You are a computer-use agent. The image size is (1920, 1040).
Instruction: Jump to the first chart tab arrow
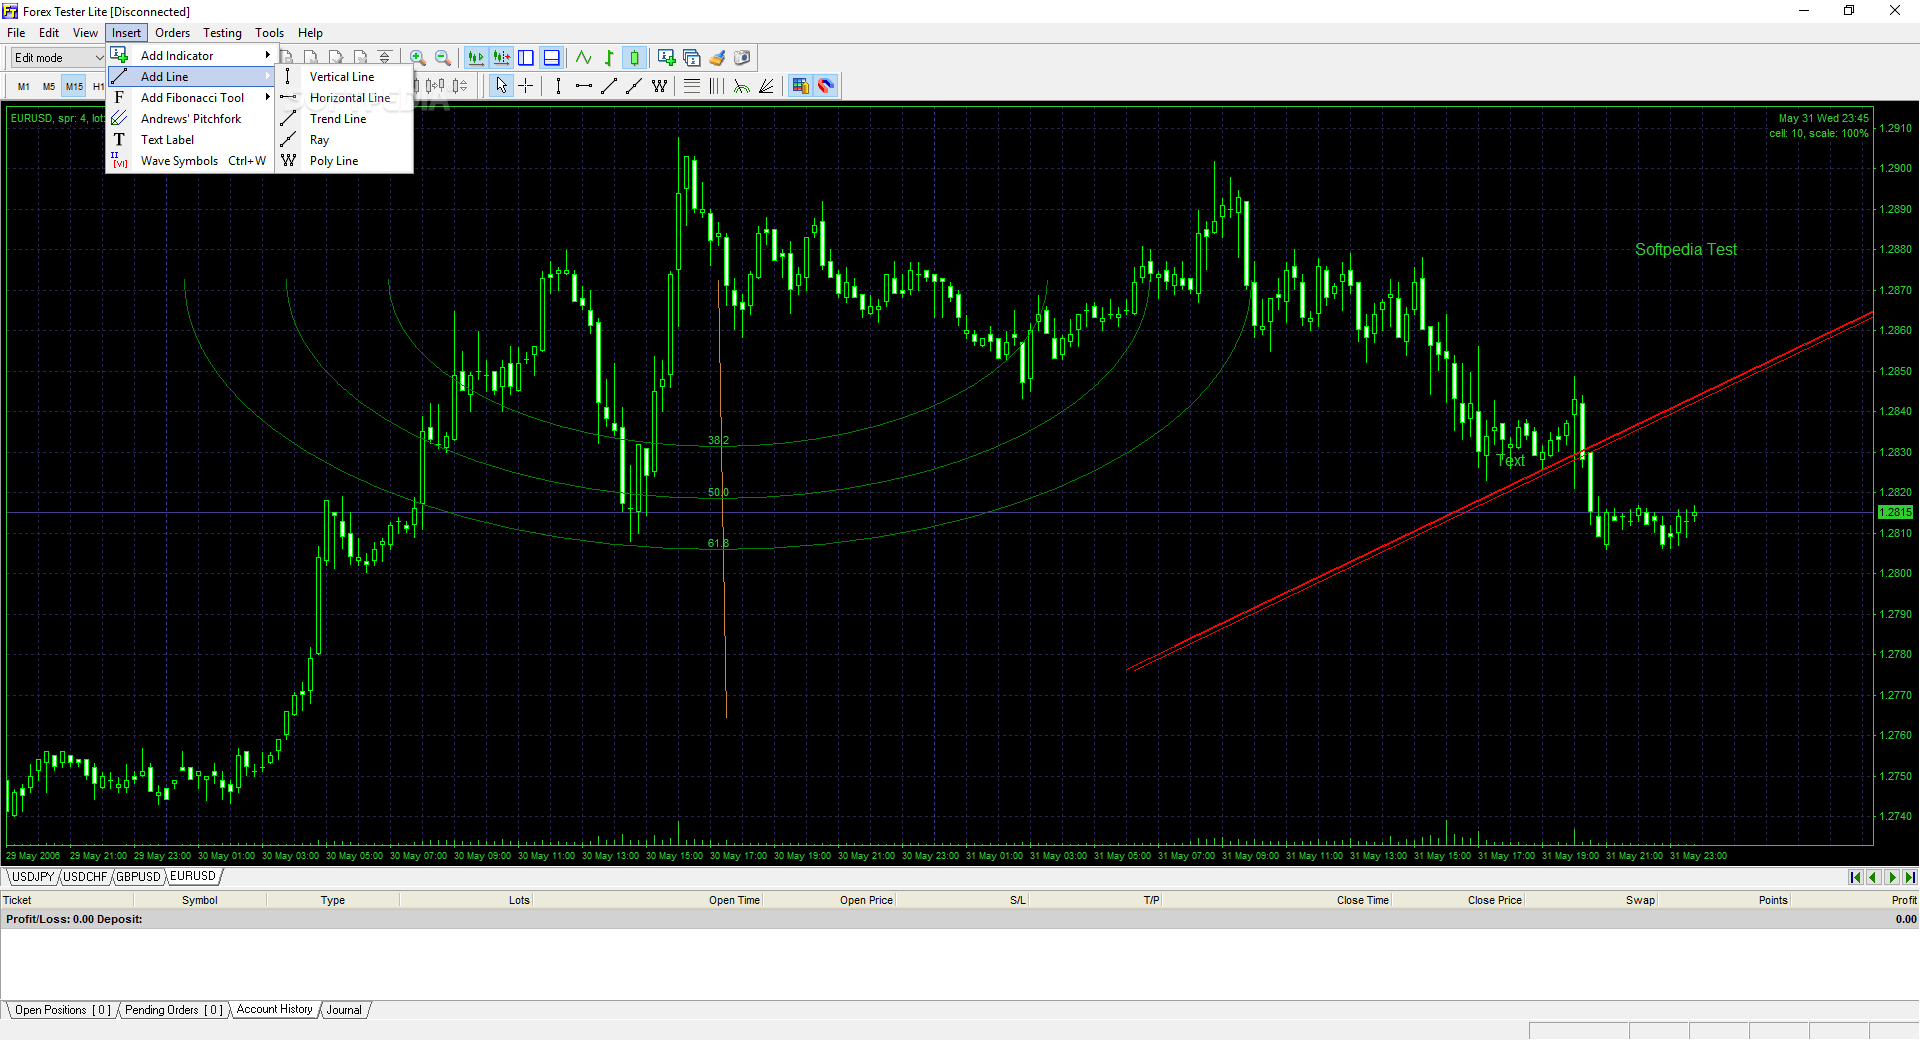[x=1855, y=877]
